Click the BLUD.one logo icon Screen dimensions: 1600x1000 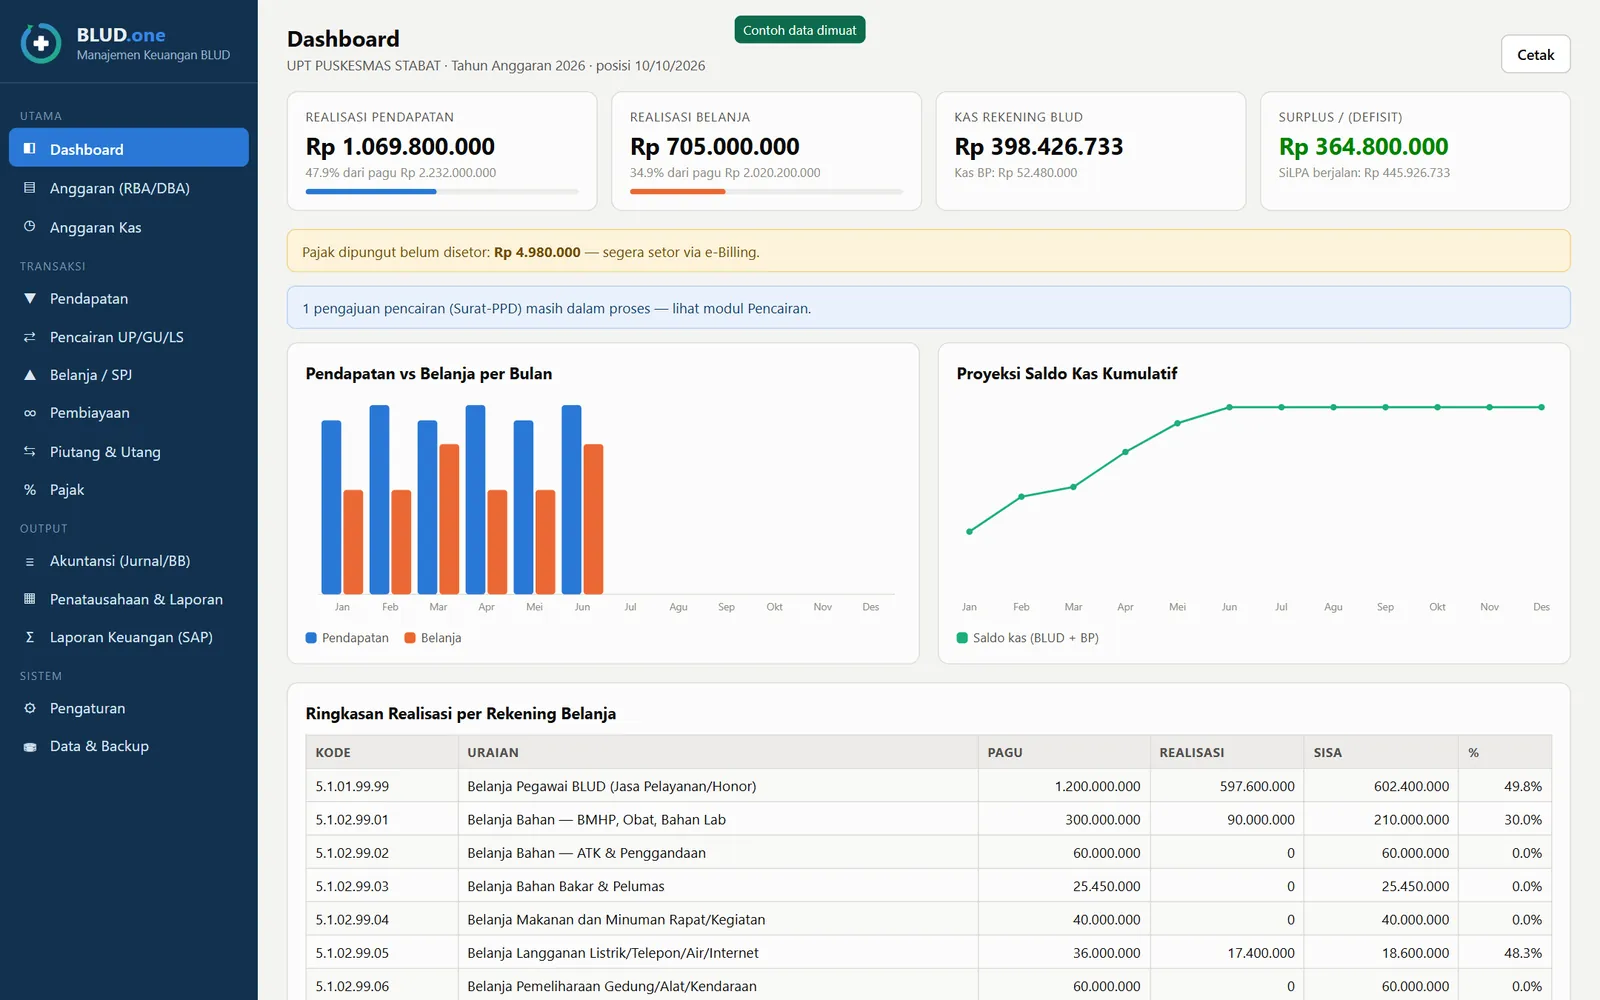tap(41, 44)
